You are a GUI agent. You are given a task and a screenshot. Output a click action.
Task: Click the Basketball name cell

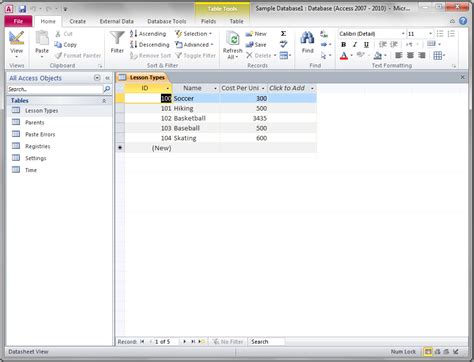click(196, 118)
